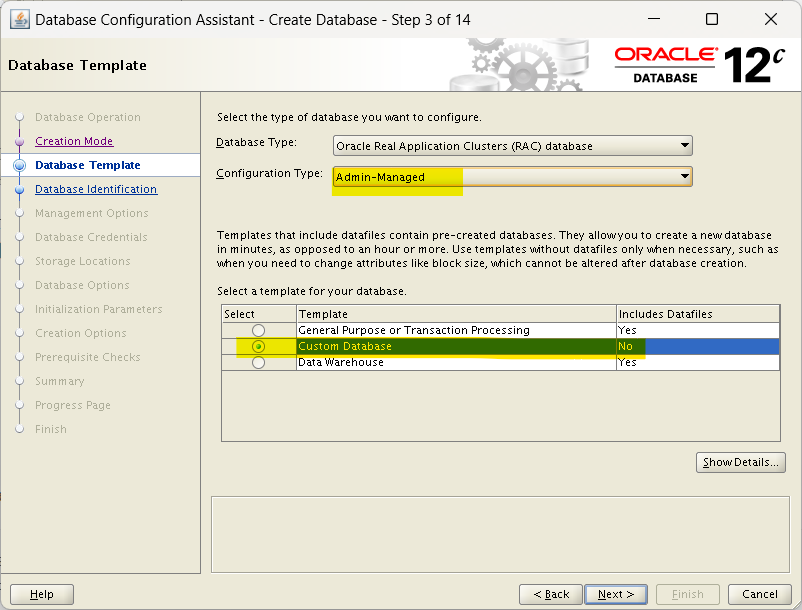Viewport: 802px width, 610px height.
Task: Click the Database Options step label
Action: click(82, 285)
